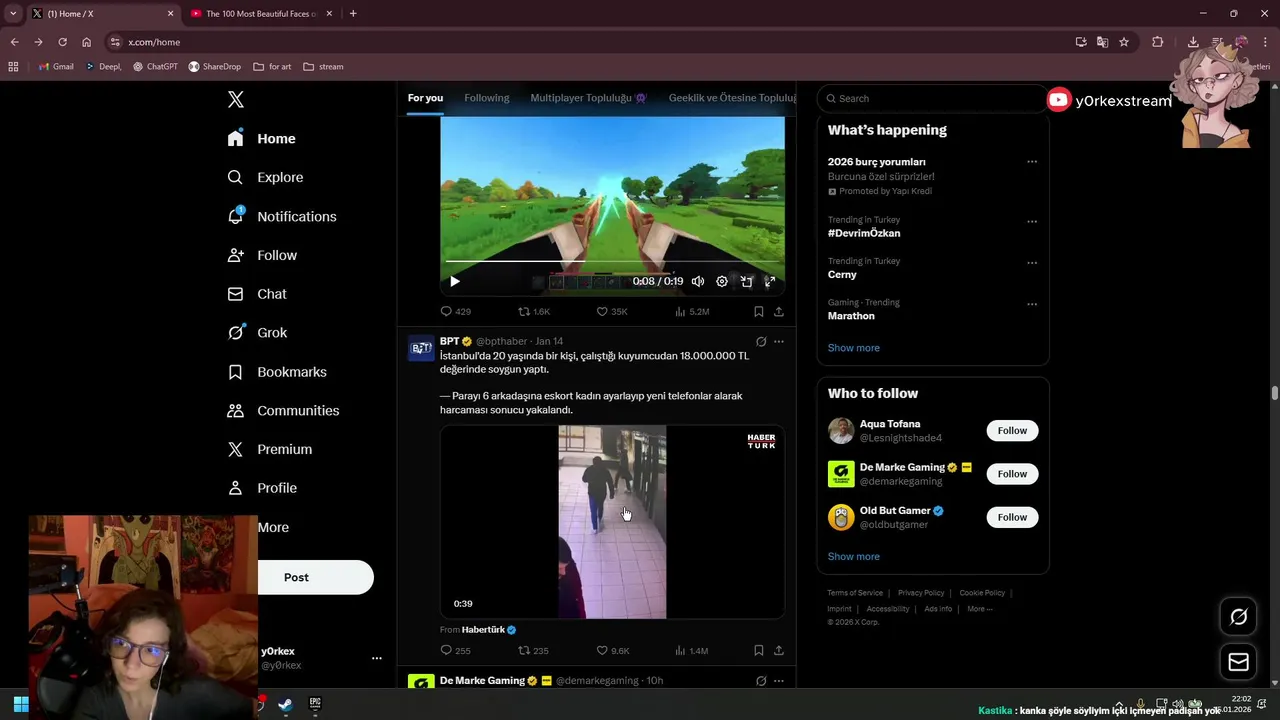Image resolution: width=1280 pixels, height=720 pixels.
Task: Open y0rkex account menu dots
Action: 377,658
